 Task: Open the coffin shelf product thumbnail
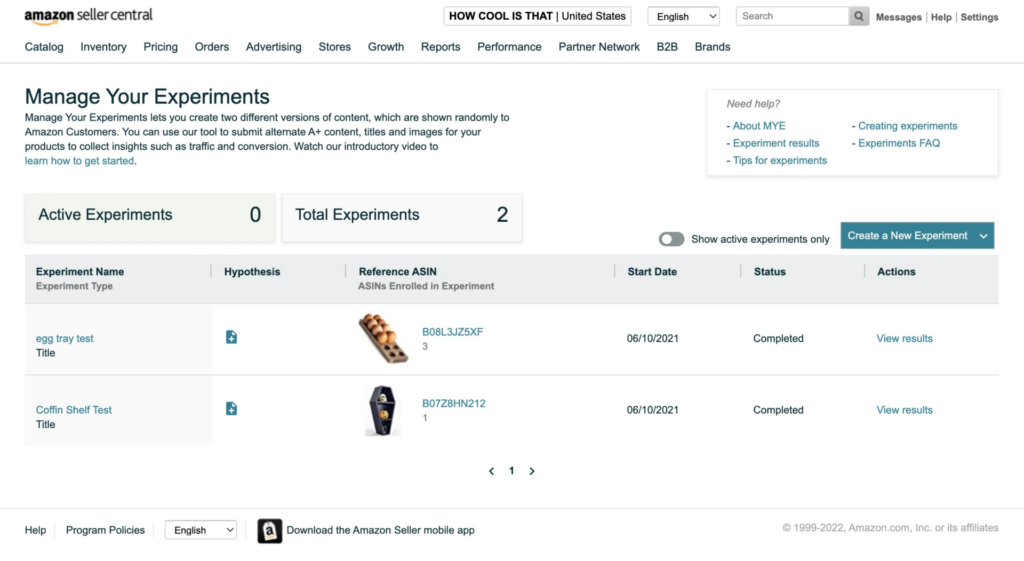[x=383, y=410]
